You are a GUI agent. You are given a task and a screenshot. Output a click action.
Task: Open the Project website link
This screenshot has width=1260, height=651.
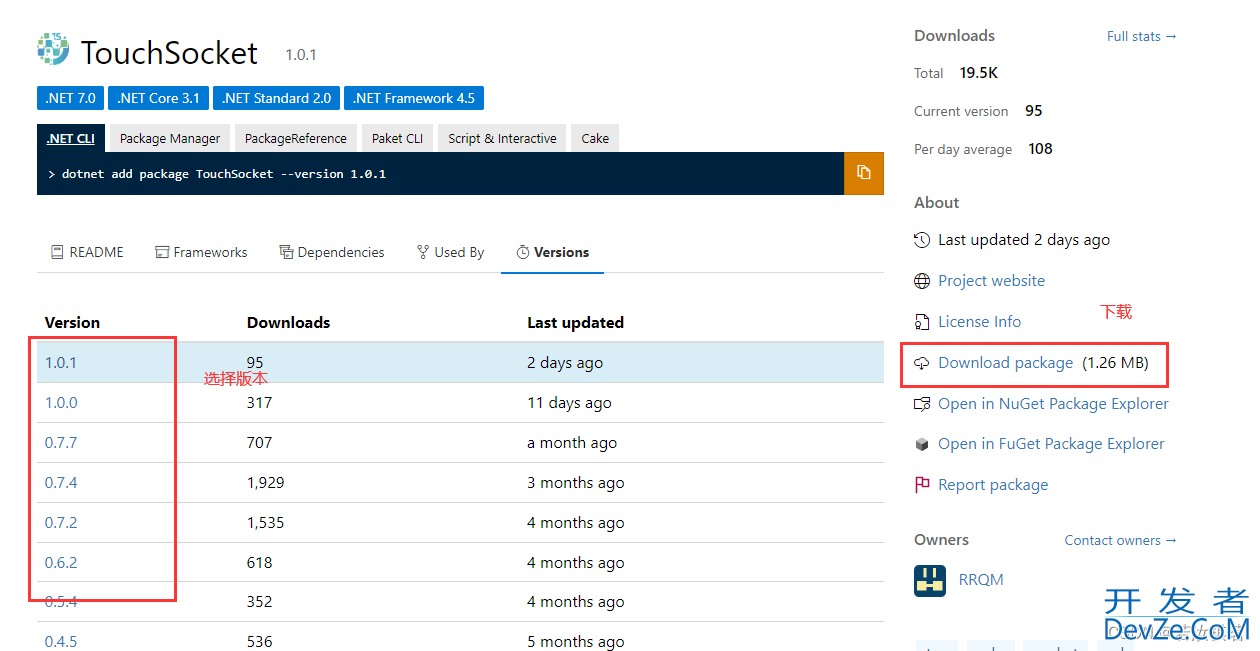coord(991,281)
